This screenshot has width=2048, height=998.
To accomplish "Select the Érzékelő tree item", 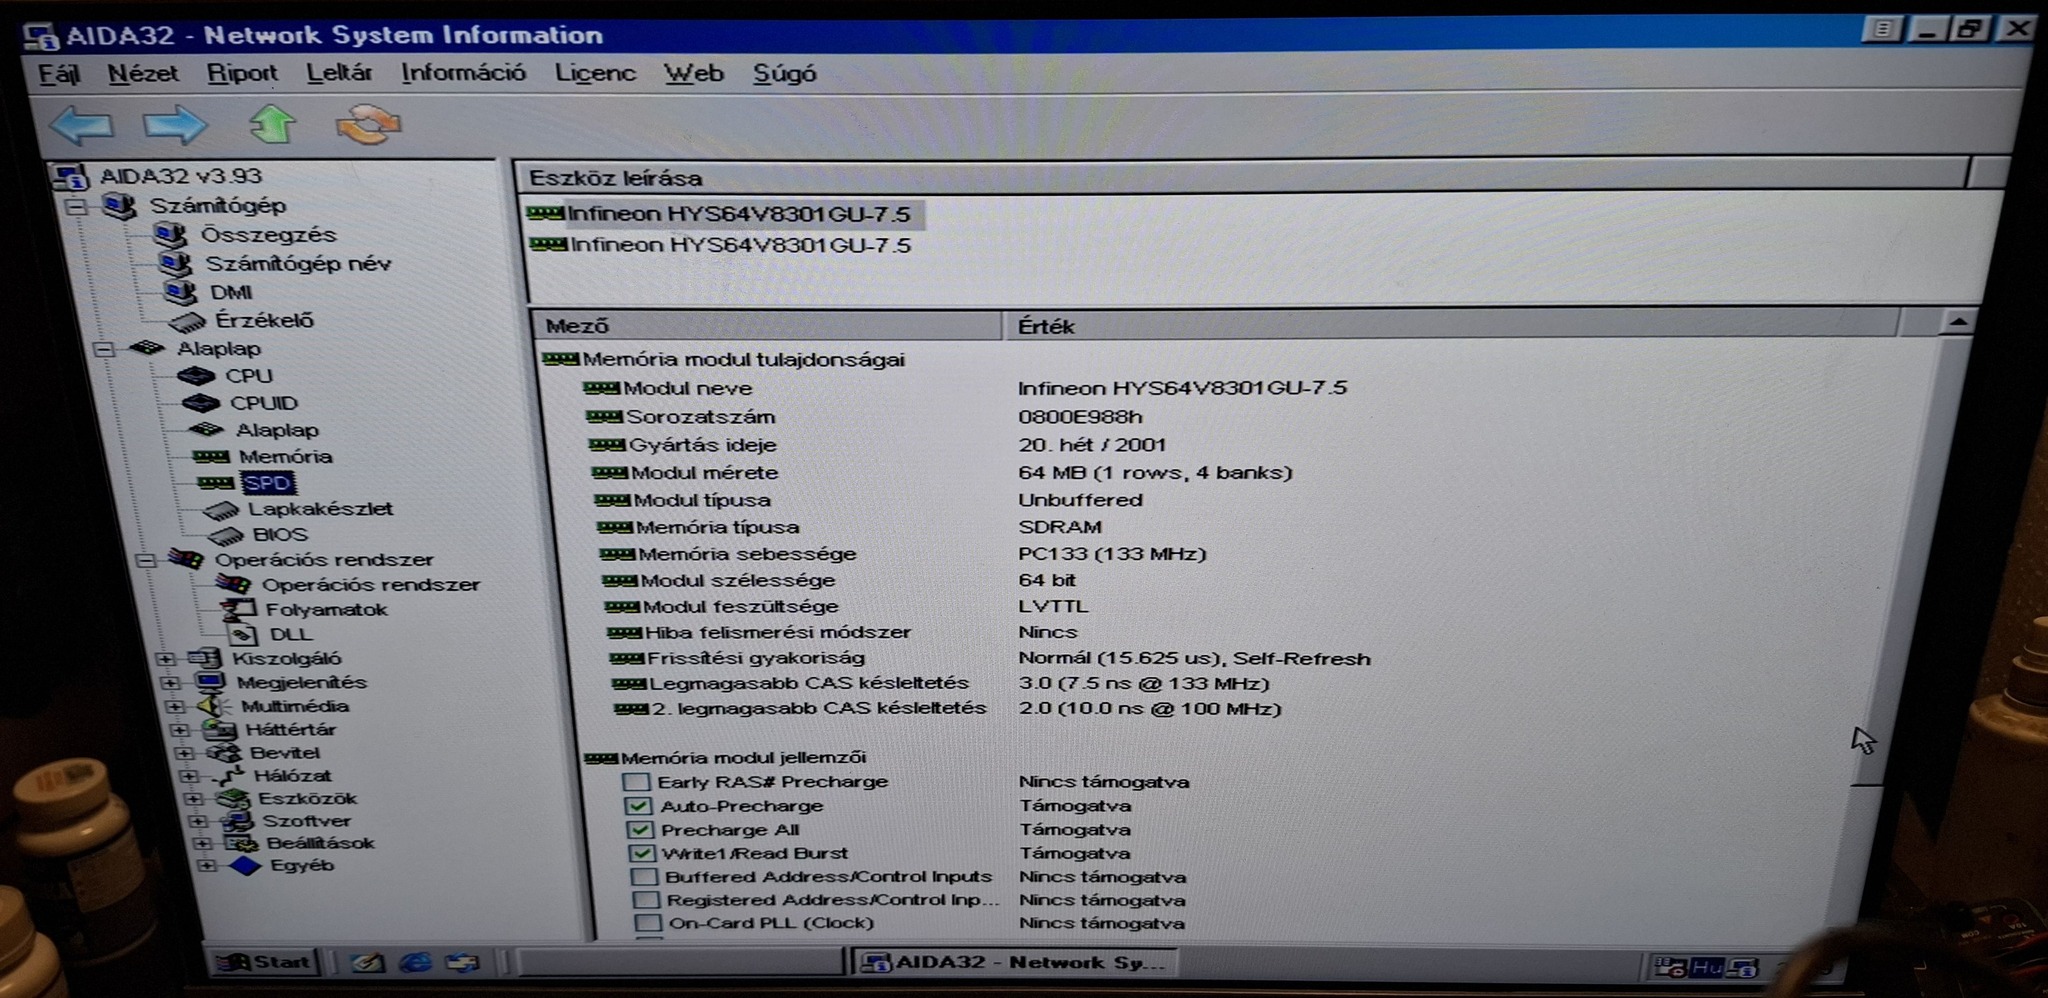I will [264, 321].
